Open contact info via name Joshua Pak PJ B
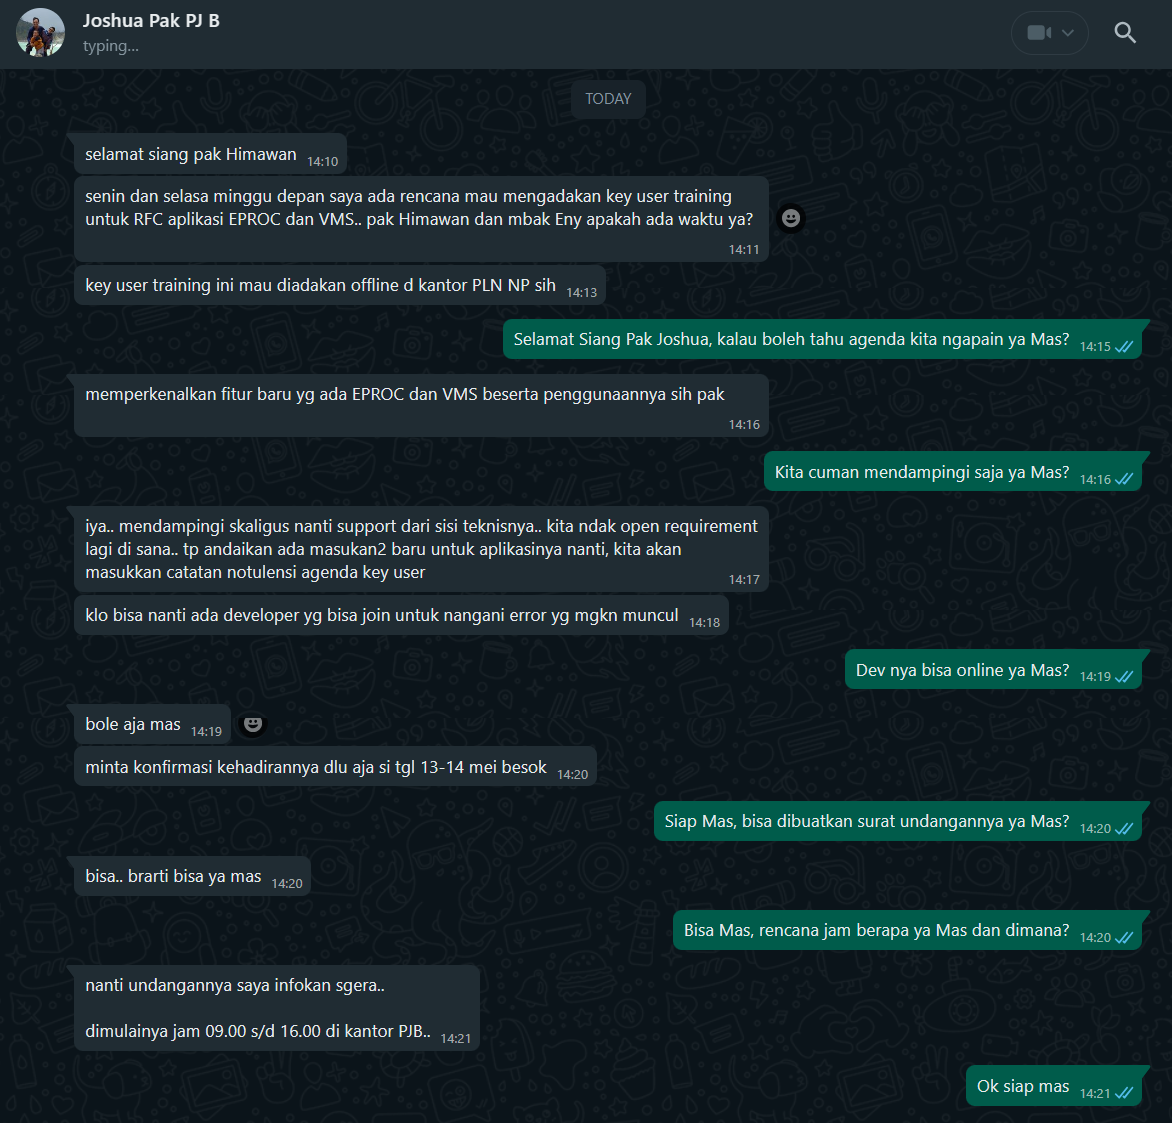Viewport: 1172px width, 1123px height. [151, 21]
